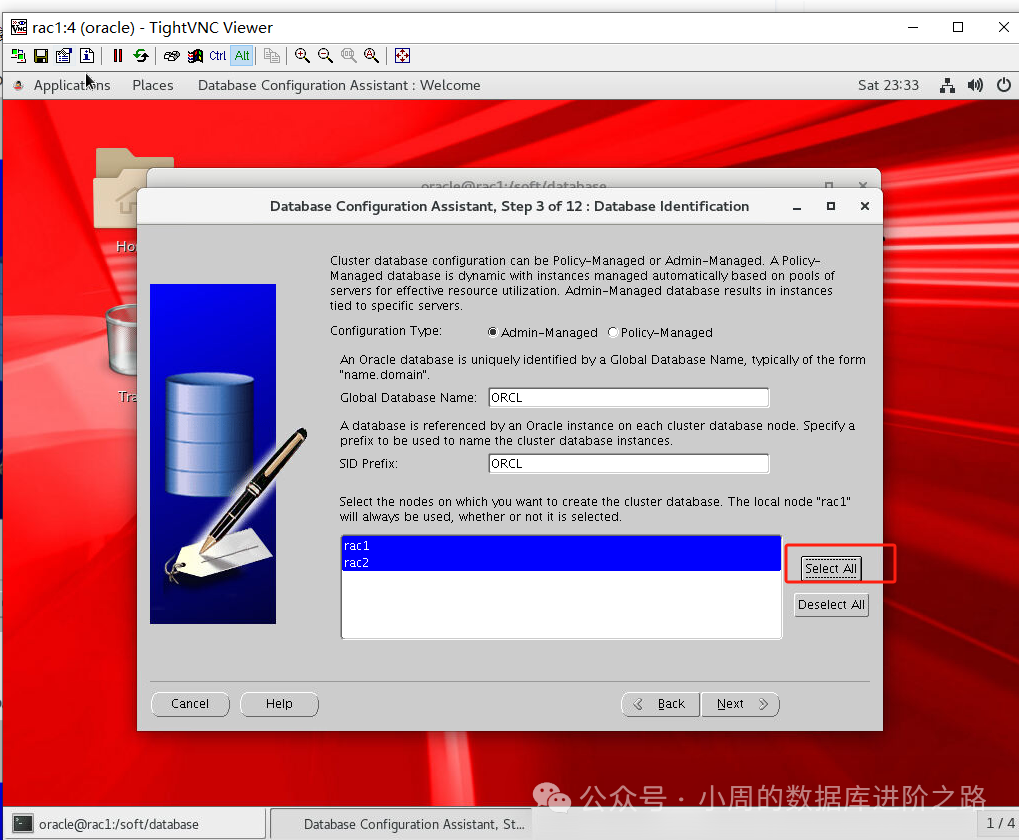This screenshot has width=1019, height=840.
Task: Click Save connection info icon in TightVNC
Action: (x=41, y=56)
